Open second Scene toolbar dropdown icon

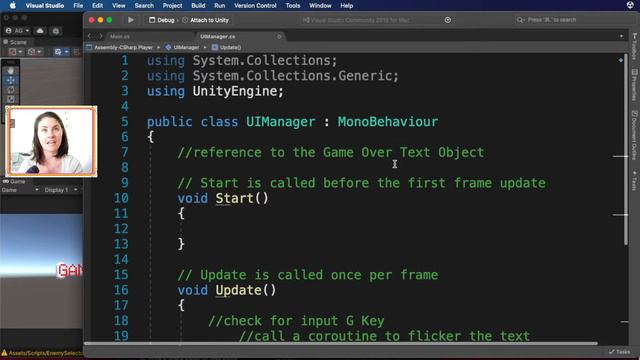(x=34, y=52)
